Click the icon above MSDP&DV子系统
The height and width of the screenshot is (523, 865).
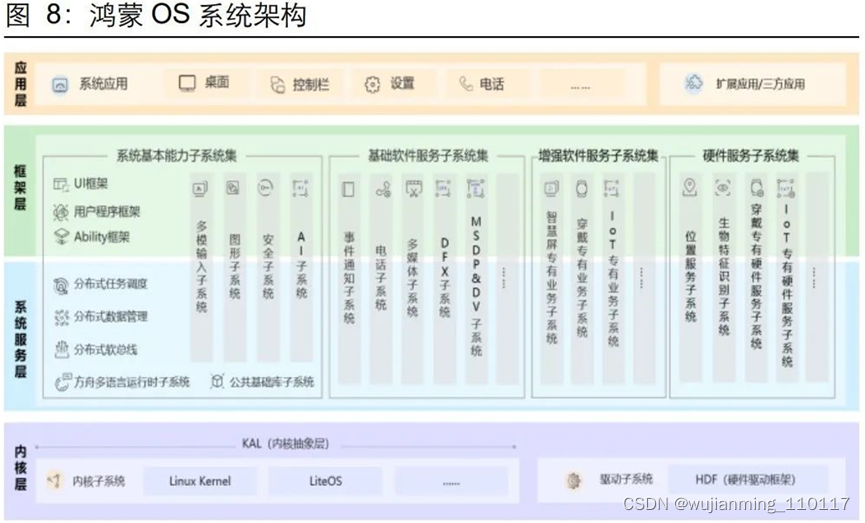click(x=476, y=188)
